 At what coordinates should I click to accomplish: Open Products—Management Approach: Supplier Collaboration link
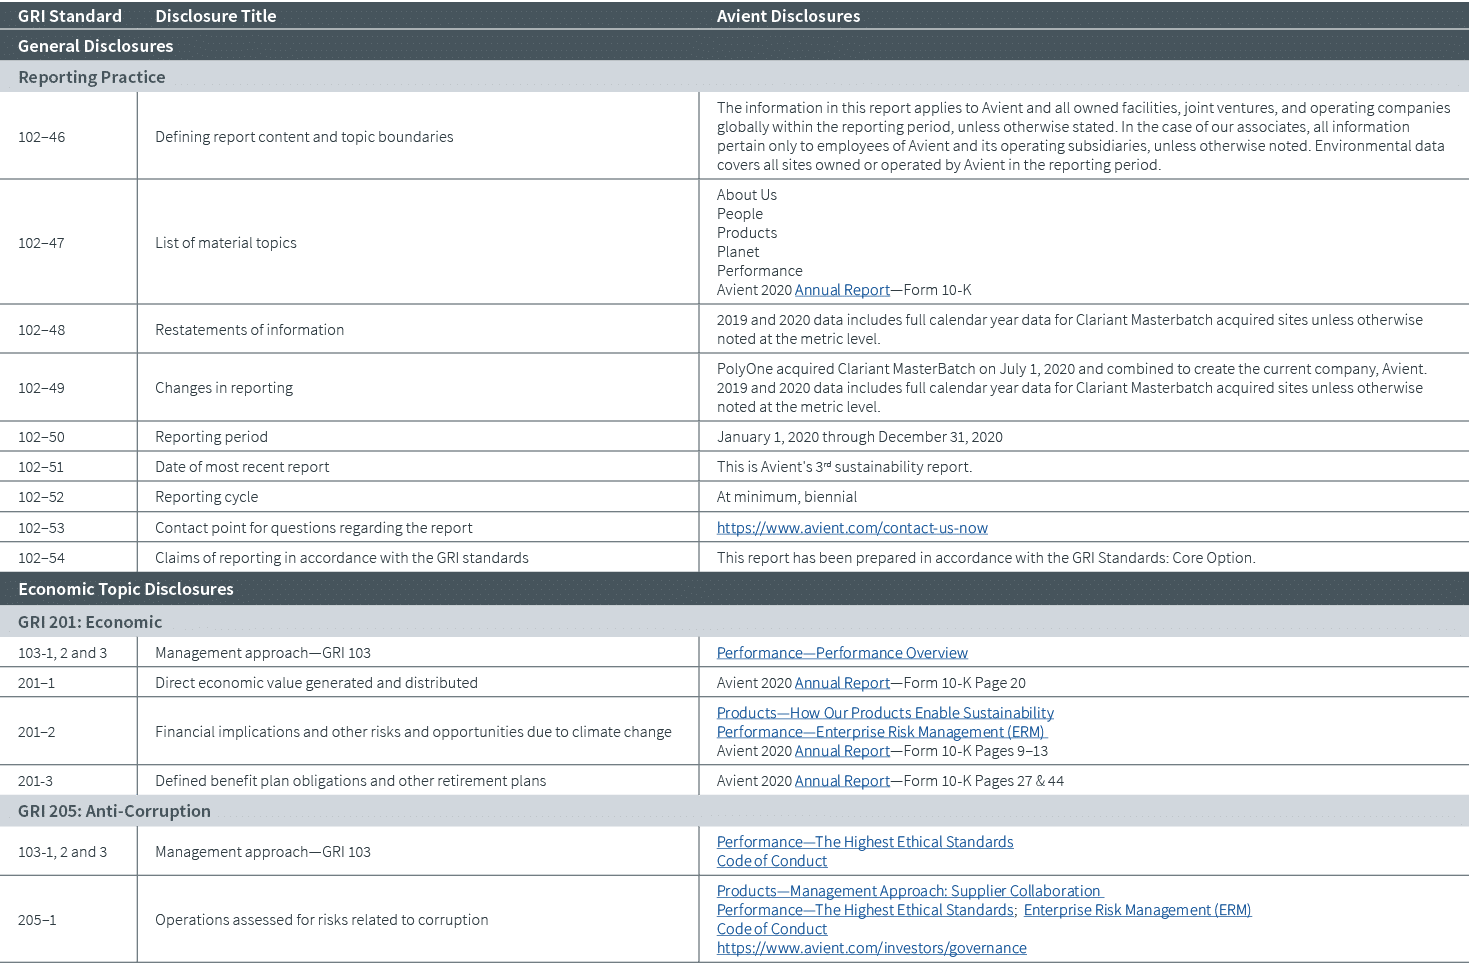[908, 891]
